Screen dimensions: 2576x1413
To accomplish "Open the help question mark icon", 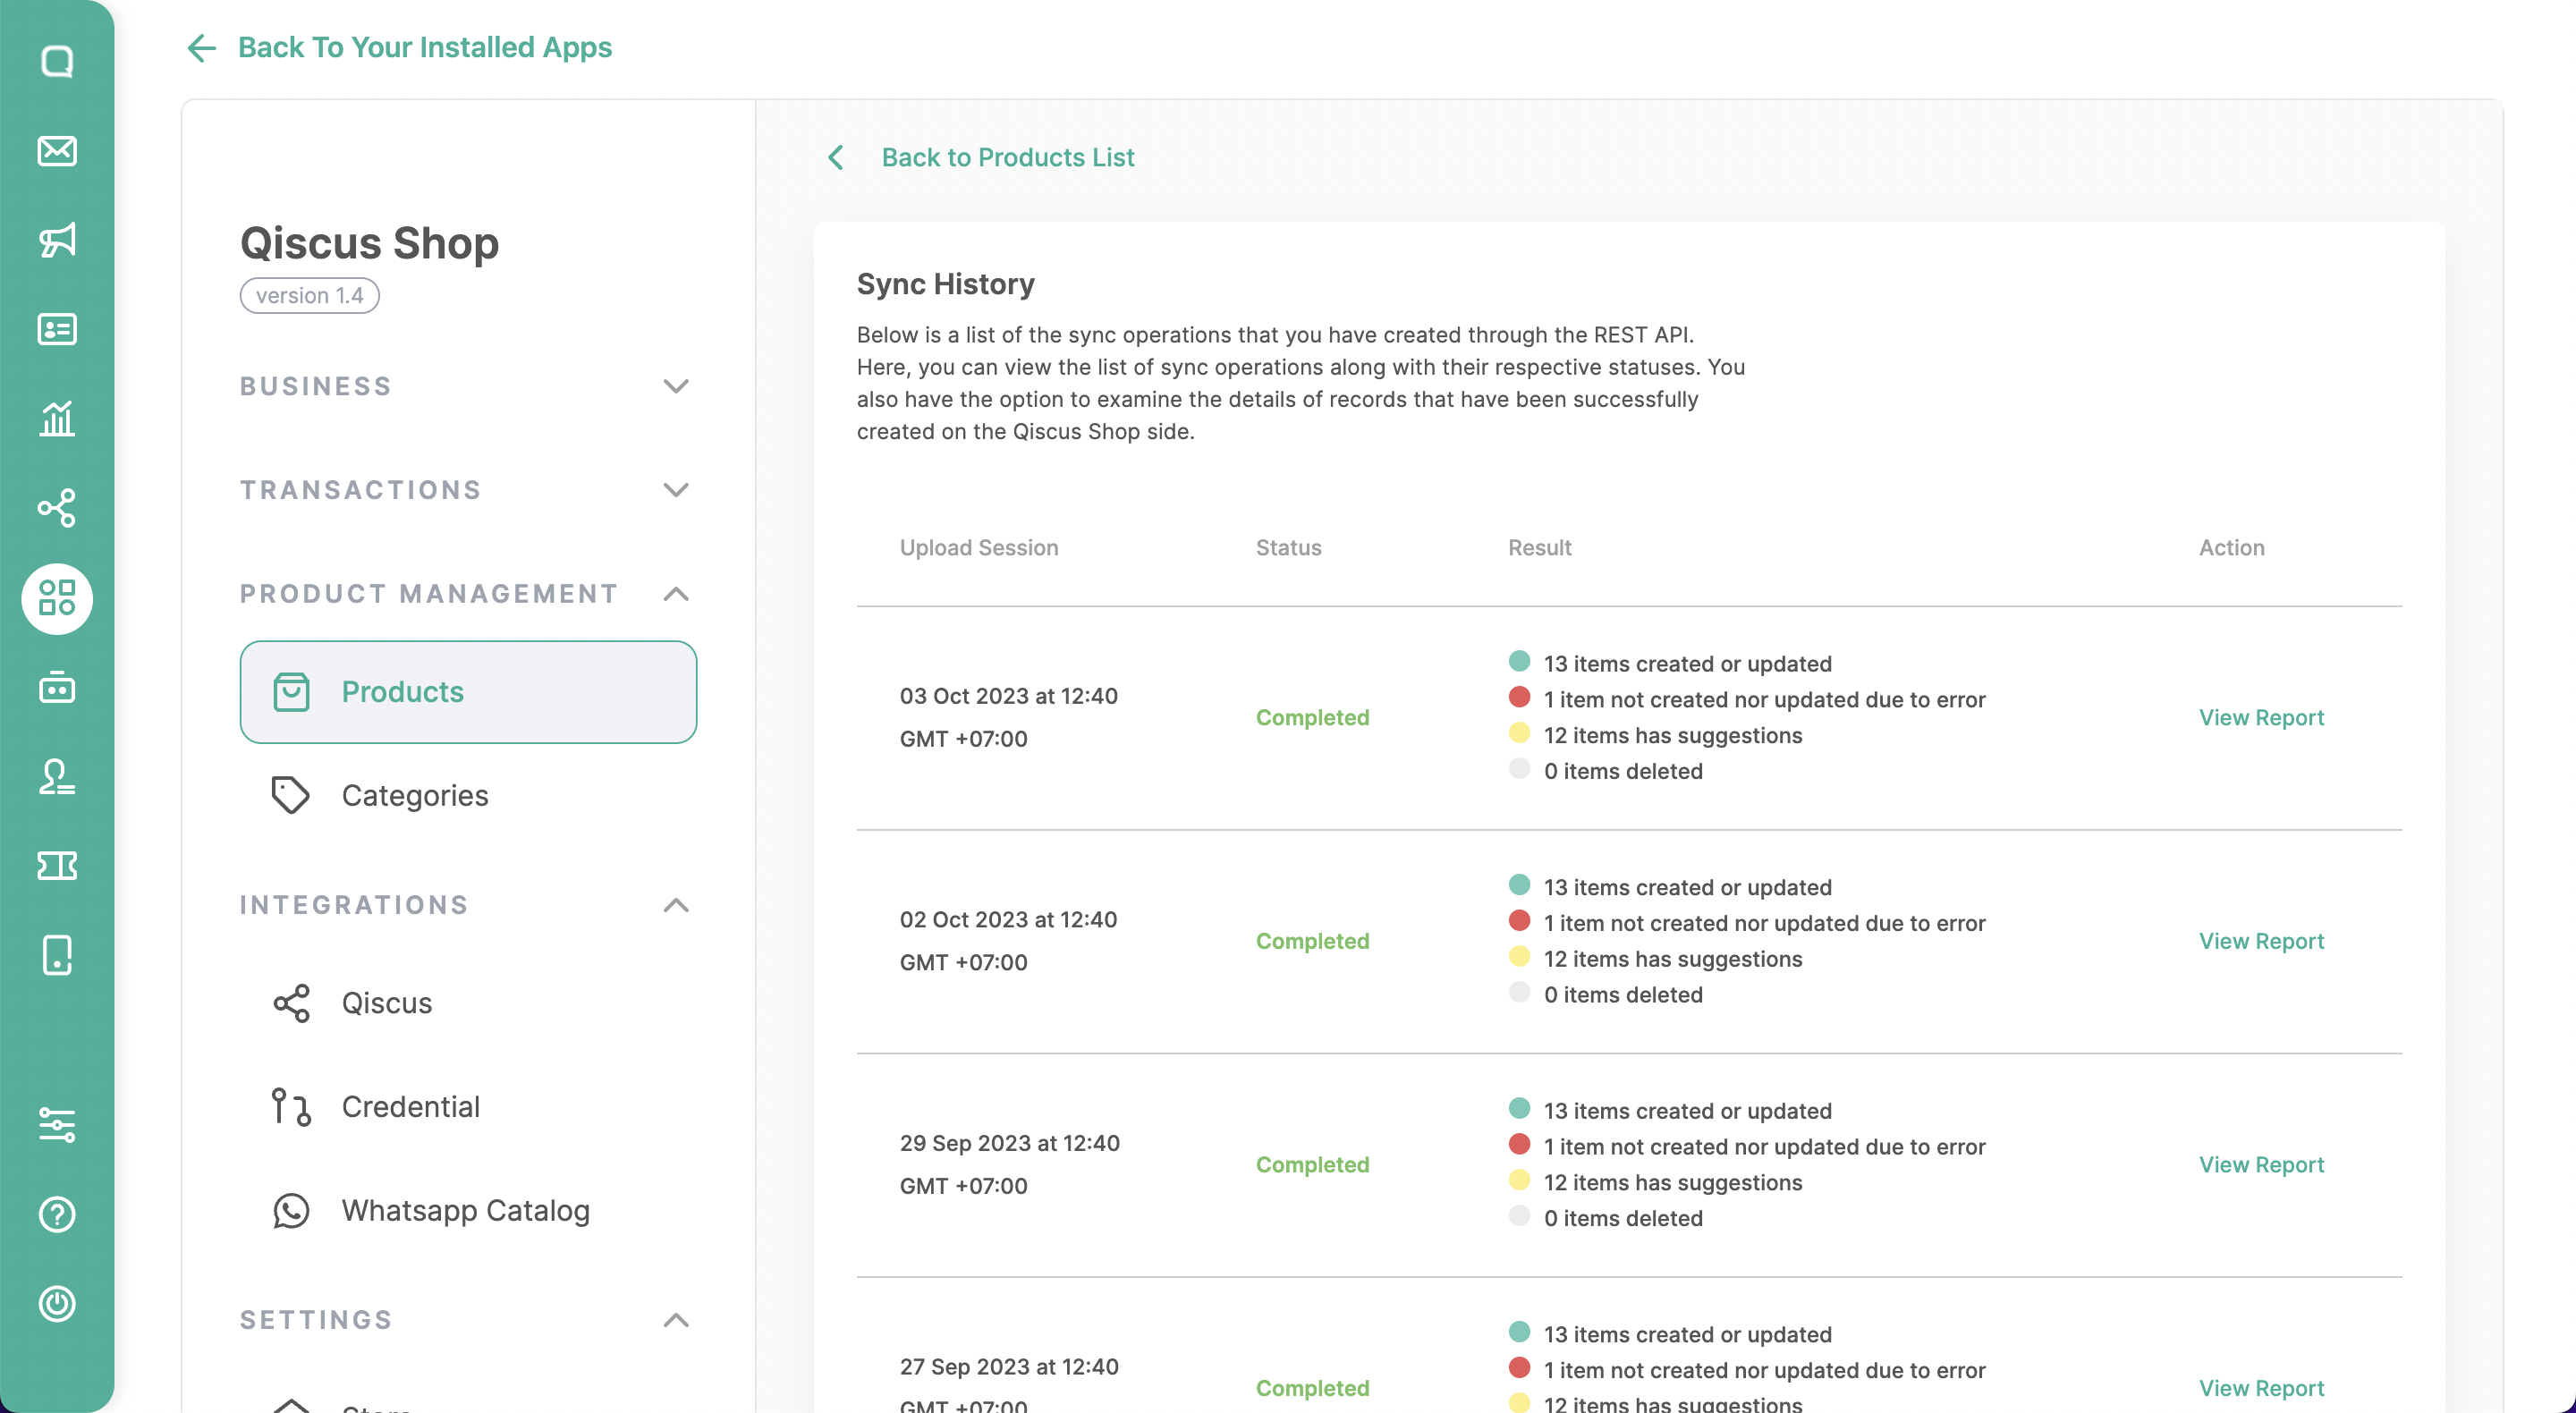I will point(57,1214).
